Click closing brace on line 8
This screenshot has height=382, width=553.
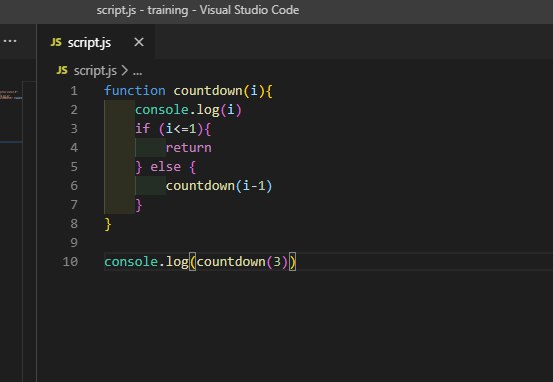click(x=108, y=224)
